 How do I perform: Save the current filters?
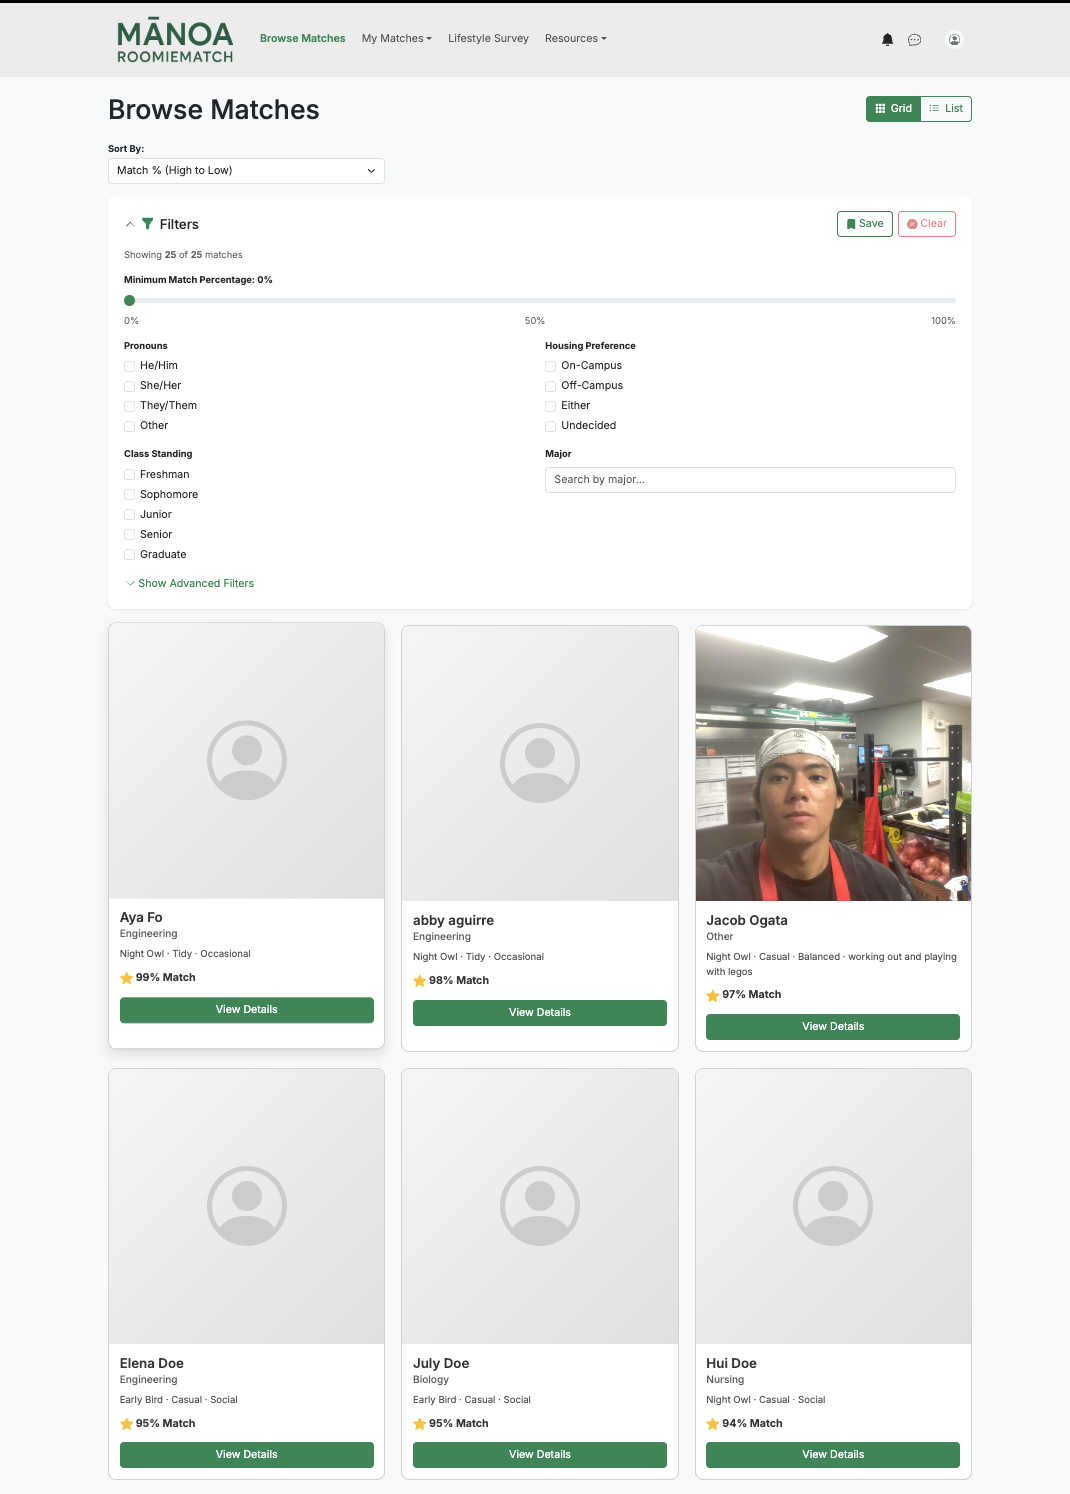point(864,224)
